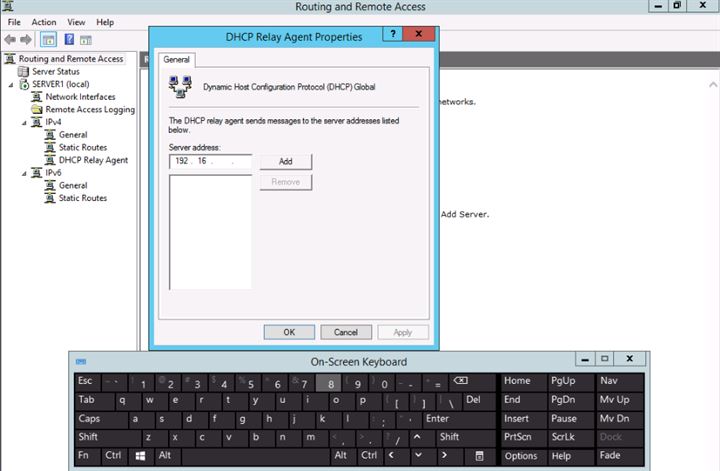The height and width of the screenshot is (471, 720).
Task: Click the Forward arrow in toolbar
Action: tap(27, 40)
